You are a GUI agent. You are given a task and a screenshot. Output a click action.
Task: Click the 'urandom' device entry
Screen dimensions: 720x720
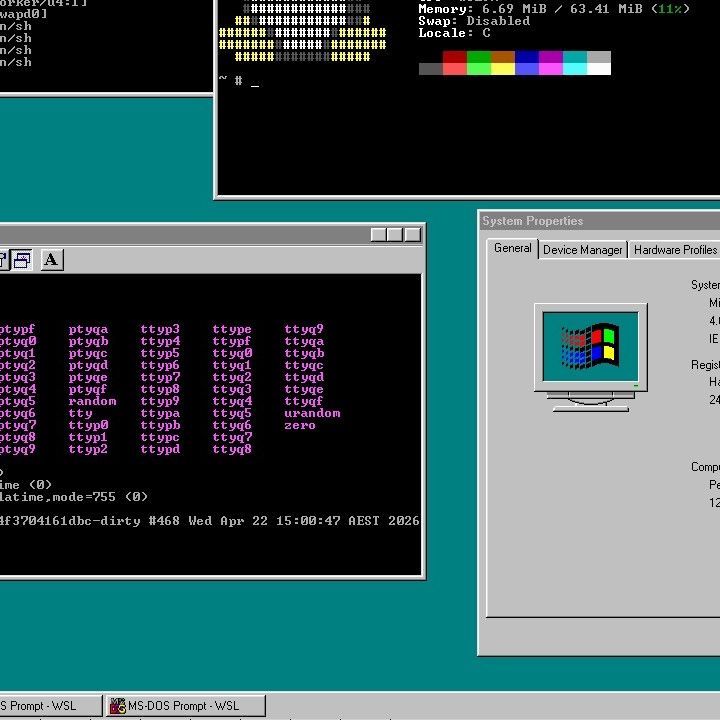[x=312, y=413]
